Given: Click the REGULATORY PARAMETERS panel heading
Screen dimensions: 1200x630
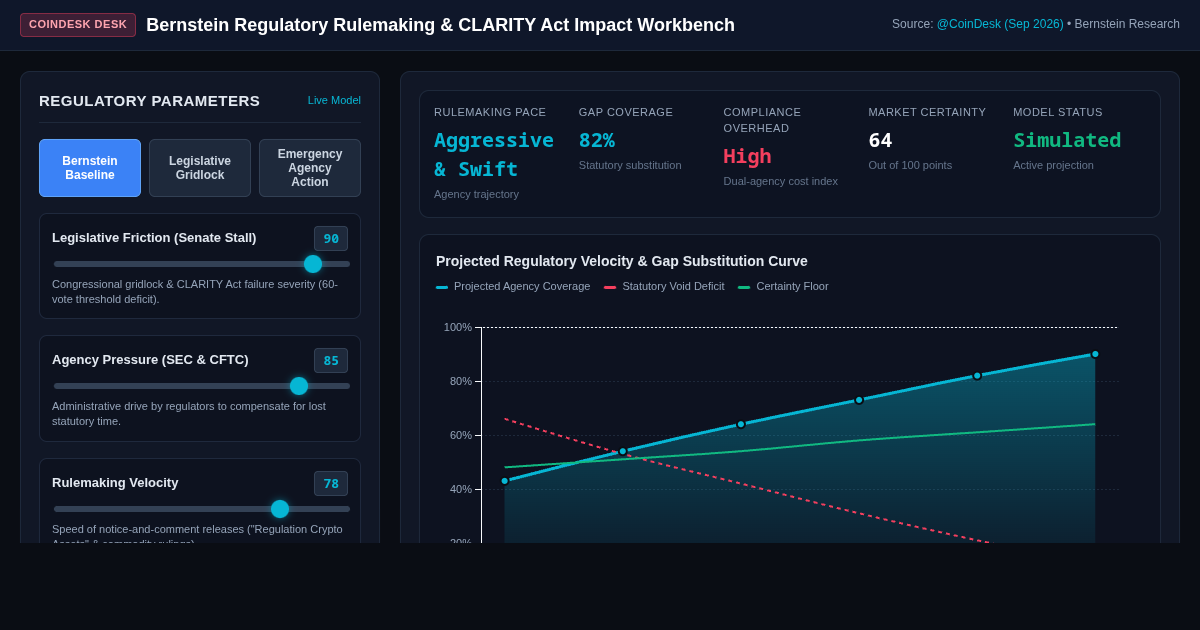Looking at the screenshot, I should 149,100.
